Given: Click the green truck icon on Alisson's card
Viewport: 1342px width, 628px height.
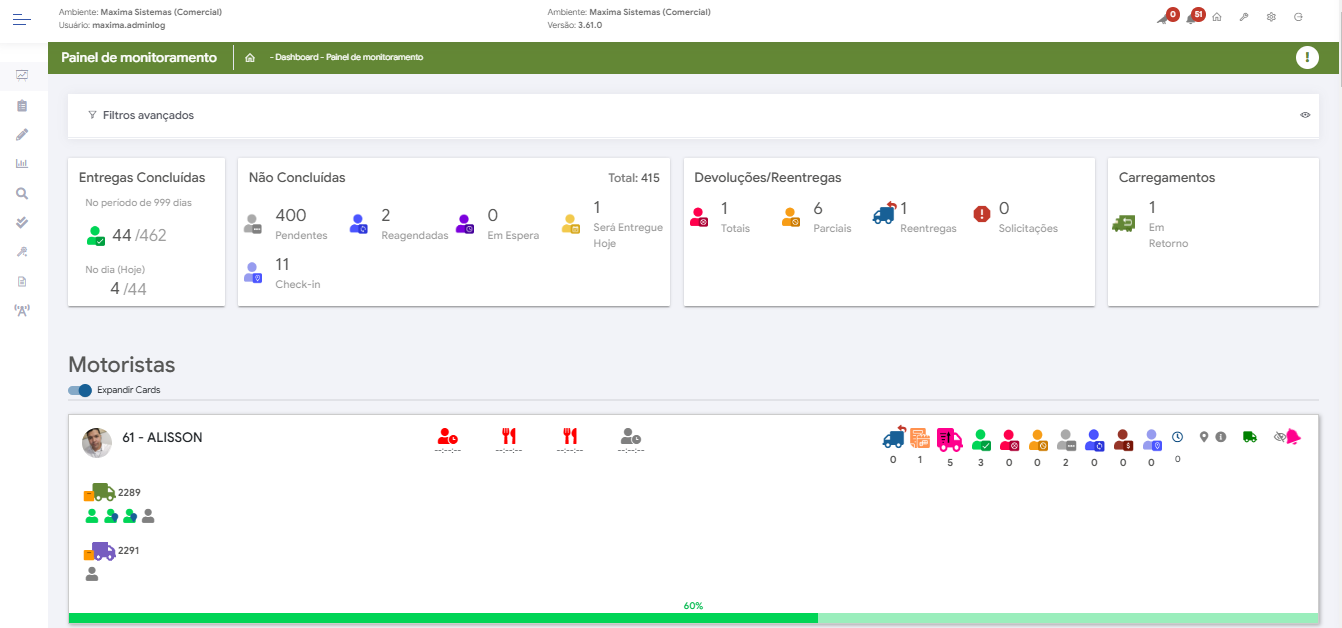Looking at the screenshot, I should tap(1249, 437).
